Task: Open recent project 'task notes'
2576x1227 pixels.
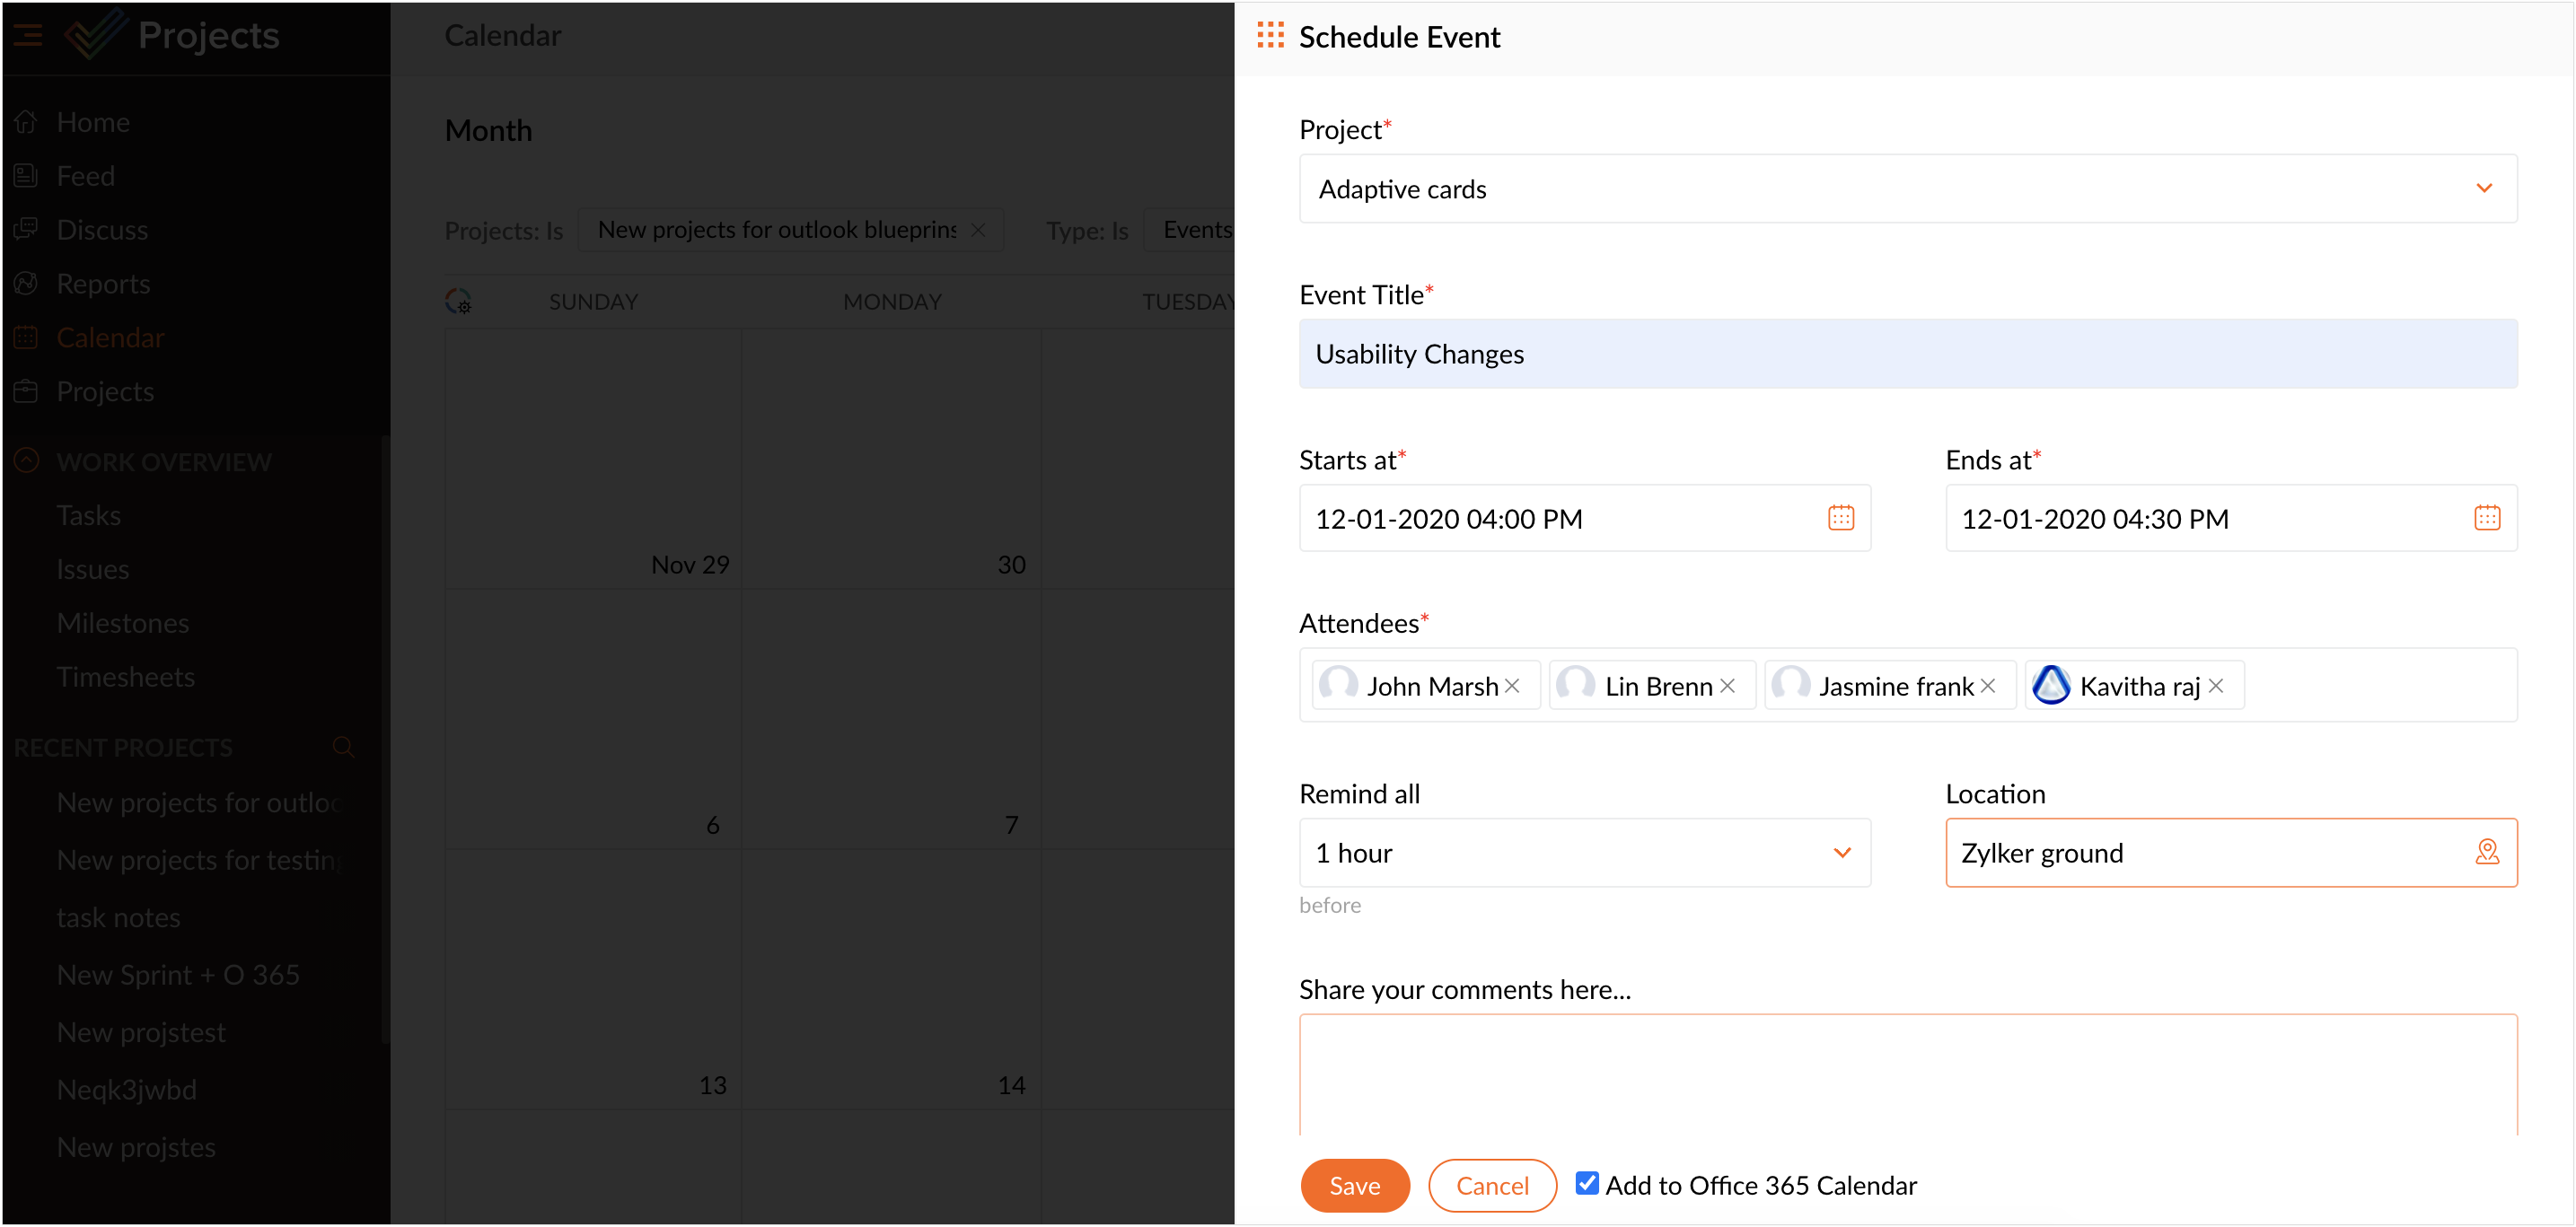Action: tap(118, 918)
